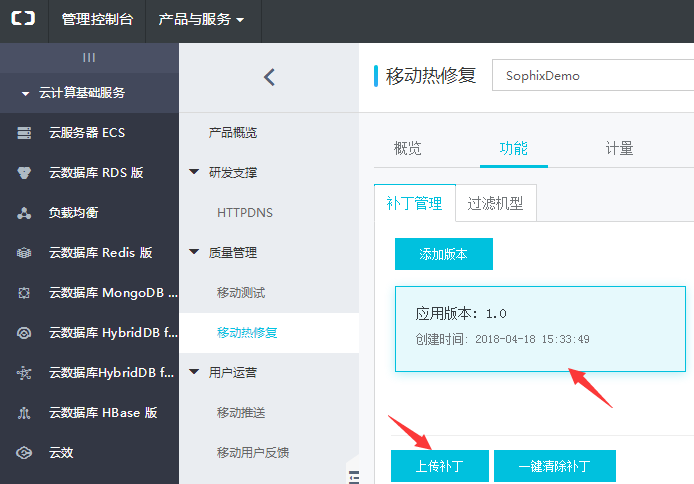Click the 上传补丁 button
The height and width of the screenshot is (484, 694).
[440, 466]
